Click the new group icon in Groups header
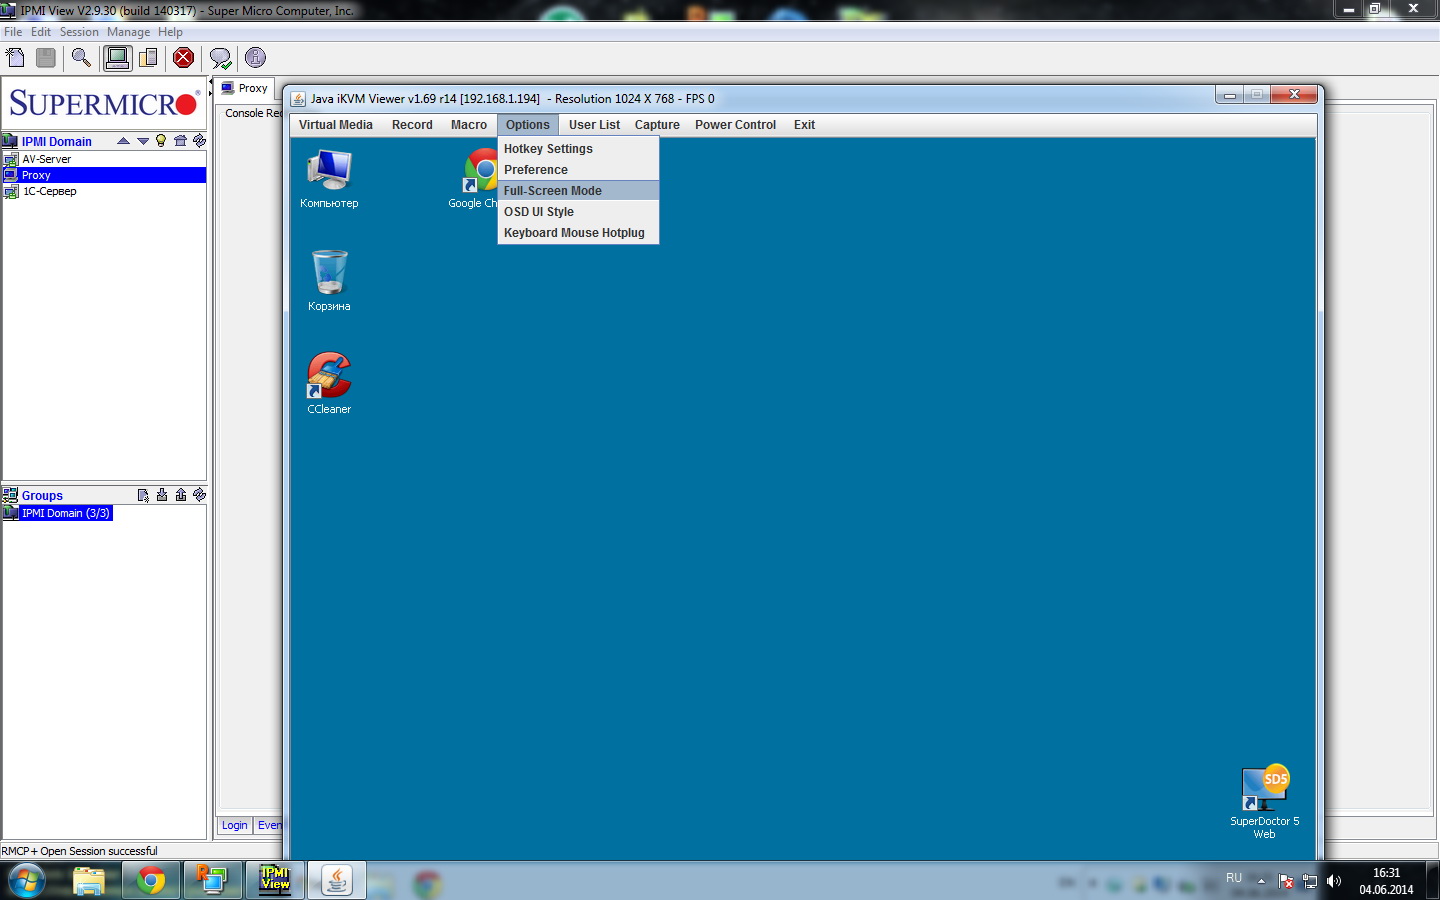 (143, 495)
